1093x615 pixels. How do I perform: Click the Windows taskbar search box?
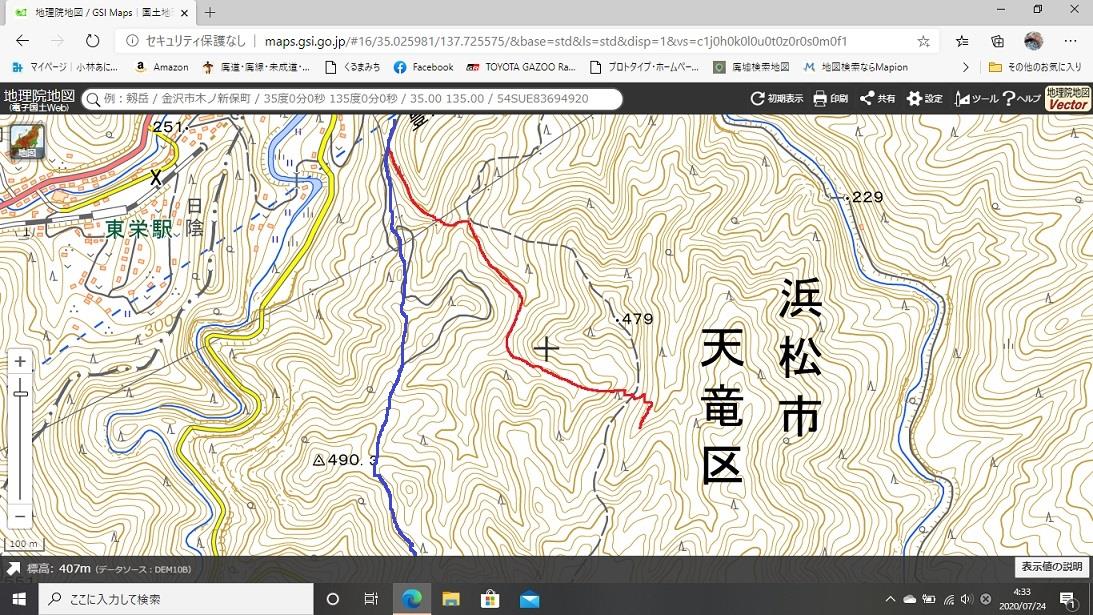pyautogui.click(x=176, y=599)
